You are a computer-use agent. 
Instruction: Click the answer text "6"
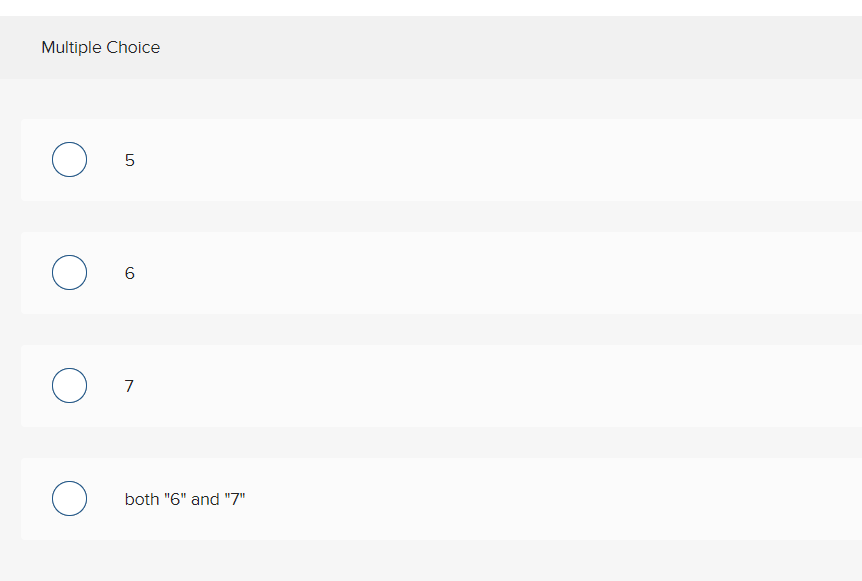coord(129,273)
